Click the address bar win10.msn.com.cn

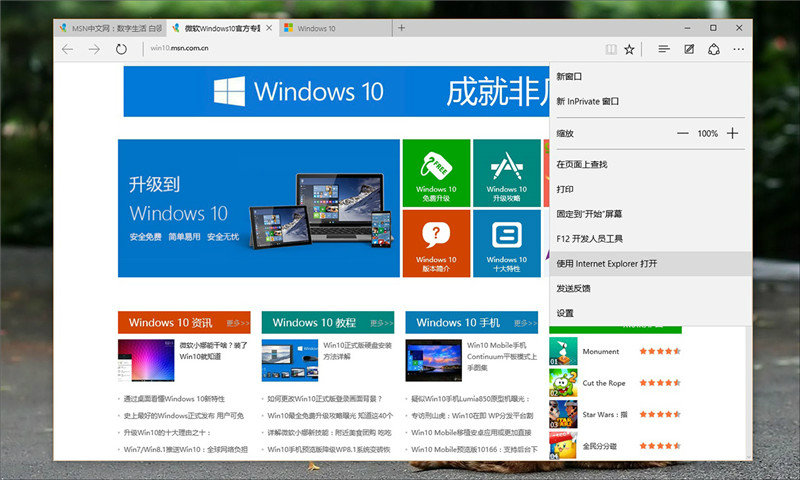pyautogui.click(x=180, y=48)
